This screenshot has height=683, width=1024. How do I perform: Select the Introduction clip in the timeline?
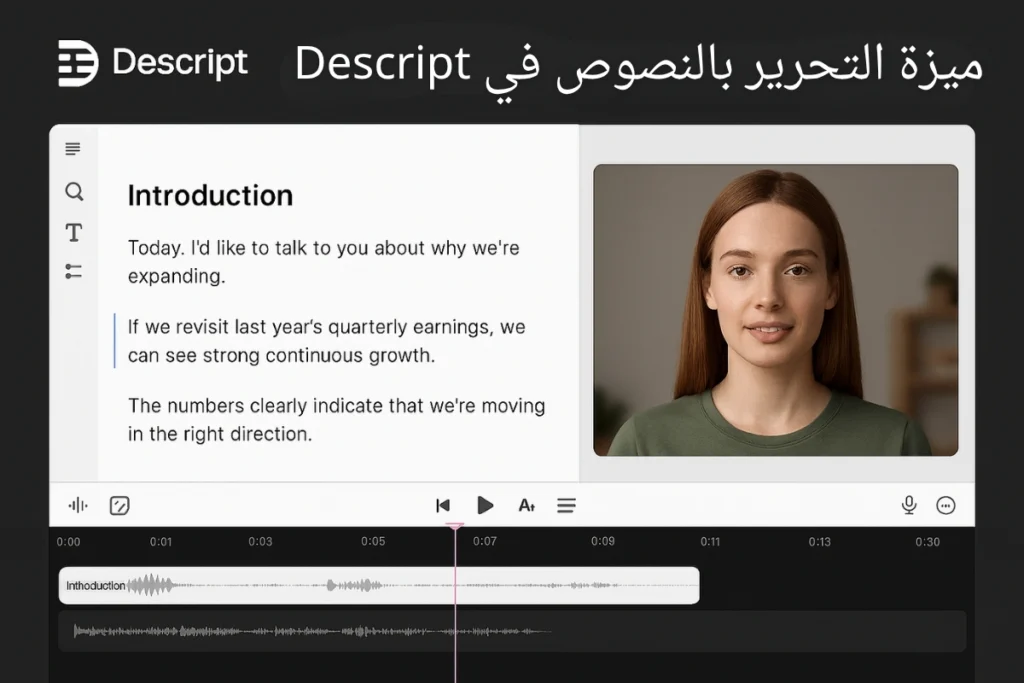click(300, 585)
